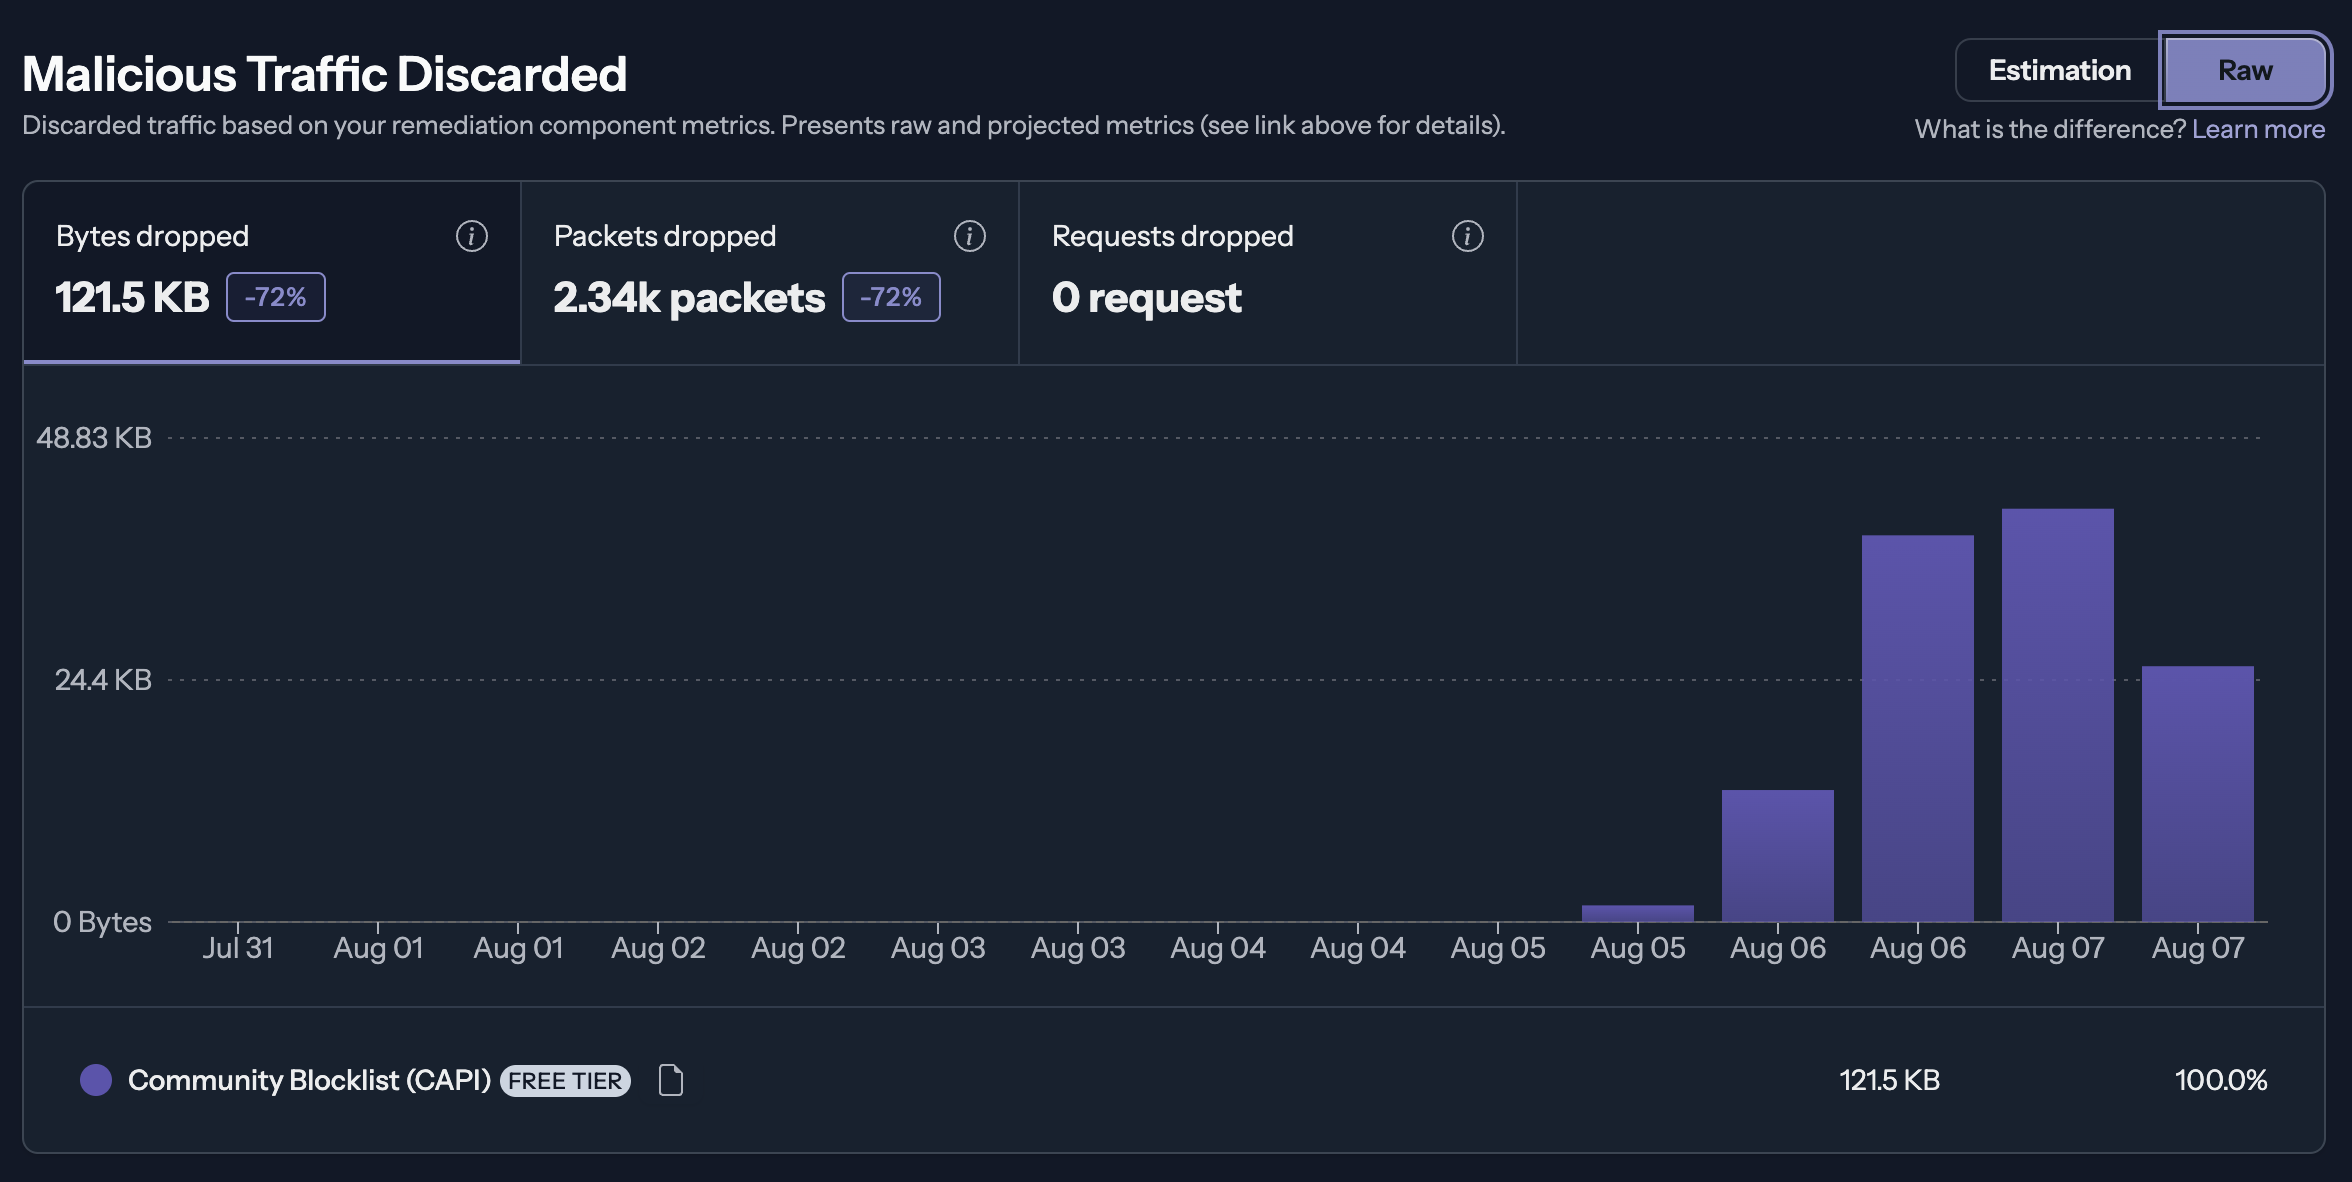2352x1182 pixels.
Task: Click the Community Blocklist (CAPI) label
Action: coord(309,1080)
